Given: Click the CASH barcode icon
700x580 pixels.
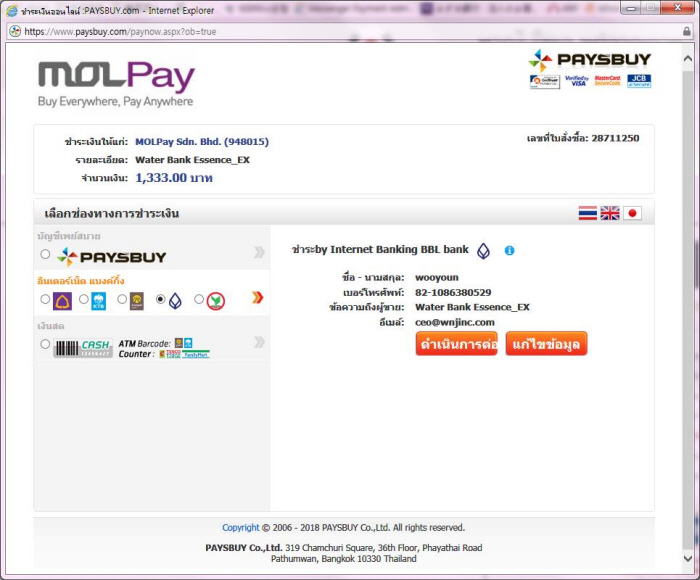Looking at the screenshot, I should (x=83, y=348).
